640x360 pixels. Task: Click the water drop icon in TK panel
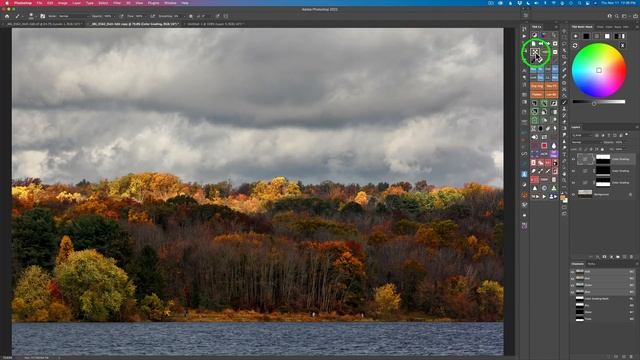pos(554,146)
